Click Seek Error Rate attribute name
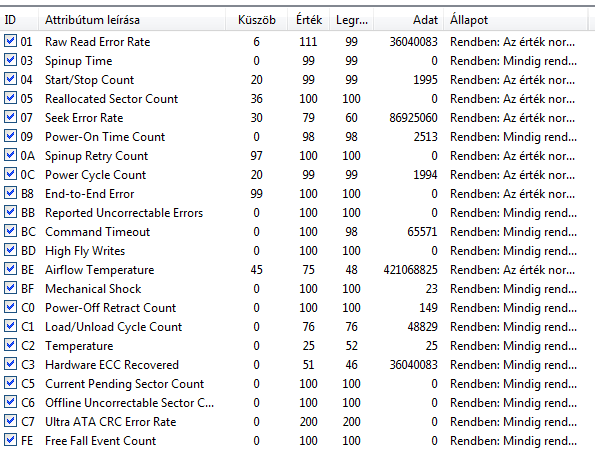 (84, 118)
